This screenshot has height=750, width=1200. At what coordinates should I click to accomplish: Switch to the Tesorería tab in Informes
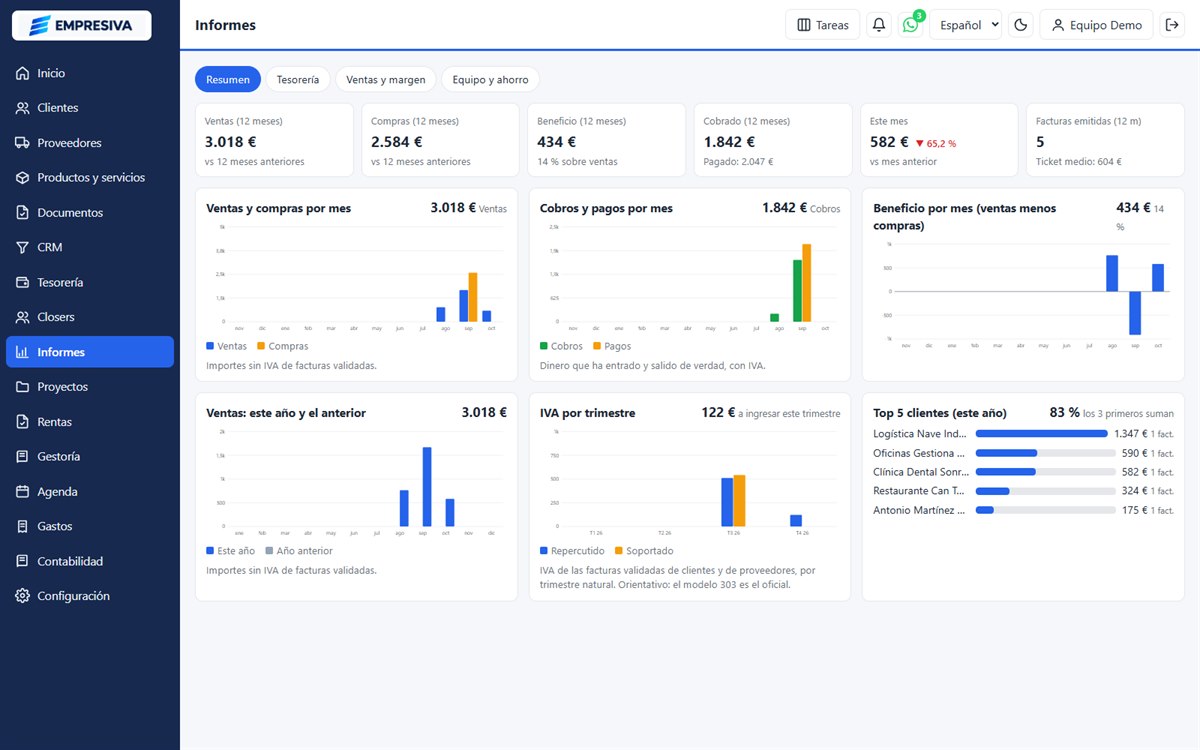click(298, 79)
